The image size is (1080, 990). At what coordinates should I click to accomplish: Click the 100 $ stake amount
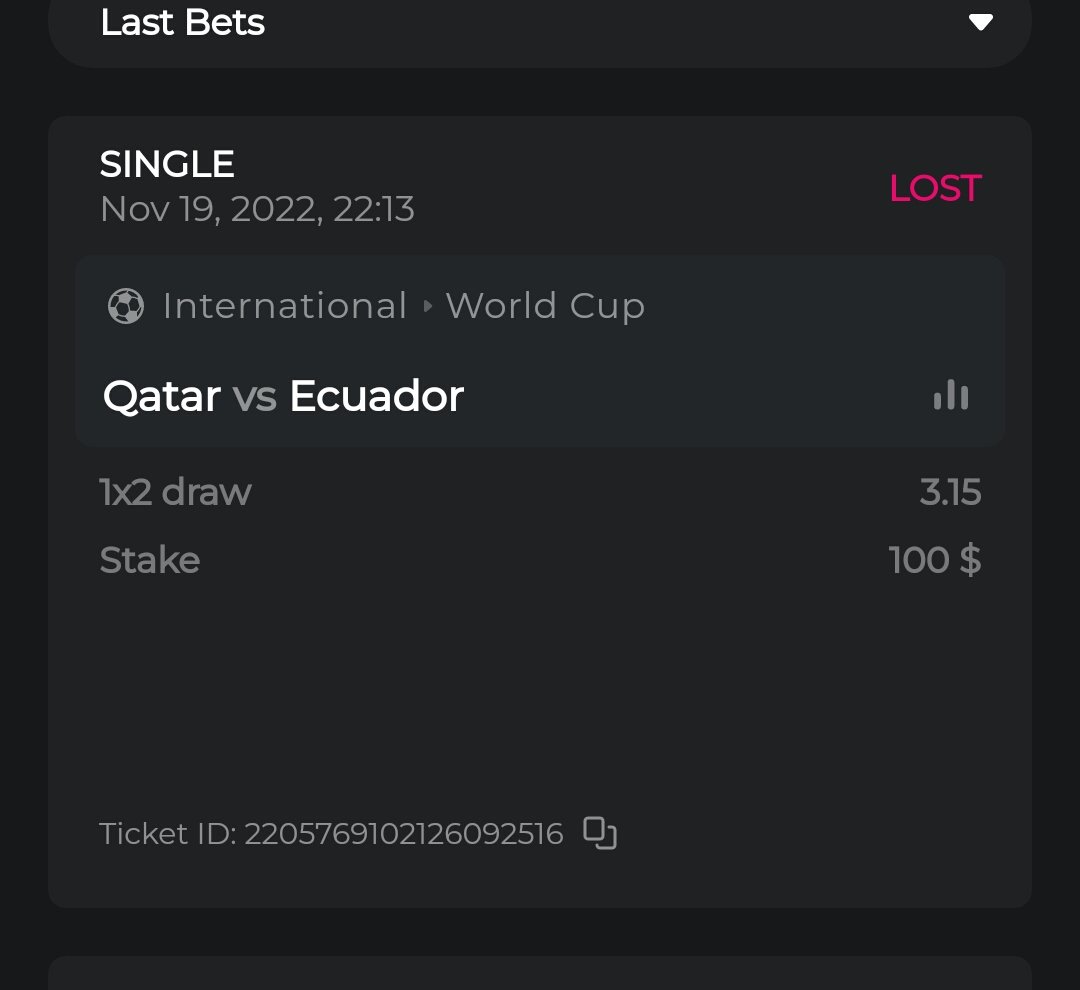[934, 560]
